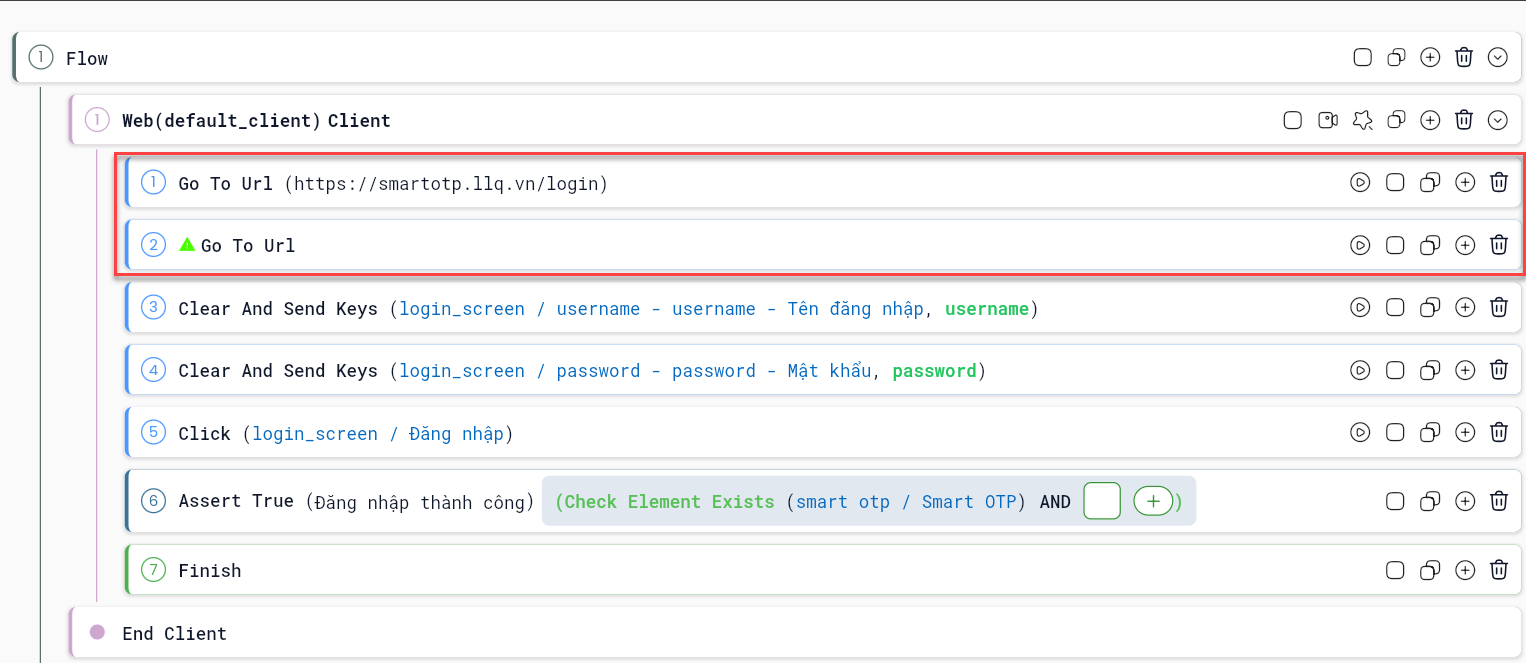Select the Finish step label

pyautogui.click(x=210, y=570)
